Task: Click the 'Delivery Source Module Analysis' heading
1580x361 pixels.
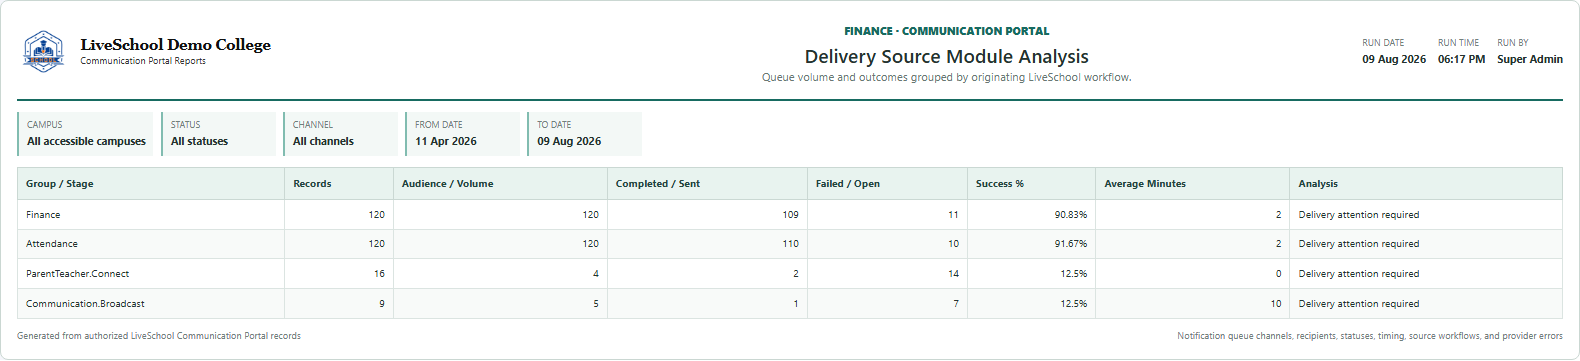Action: (946, 57)
